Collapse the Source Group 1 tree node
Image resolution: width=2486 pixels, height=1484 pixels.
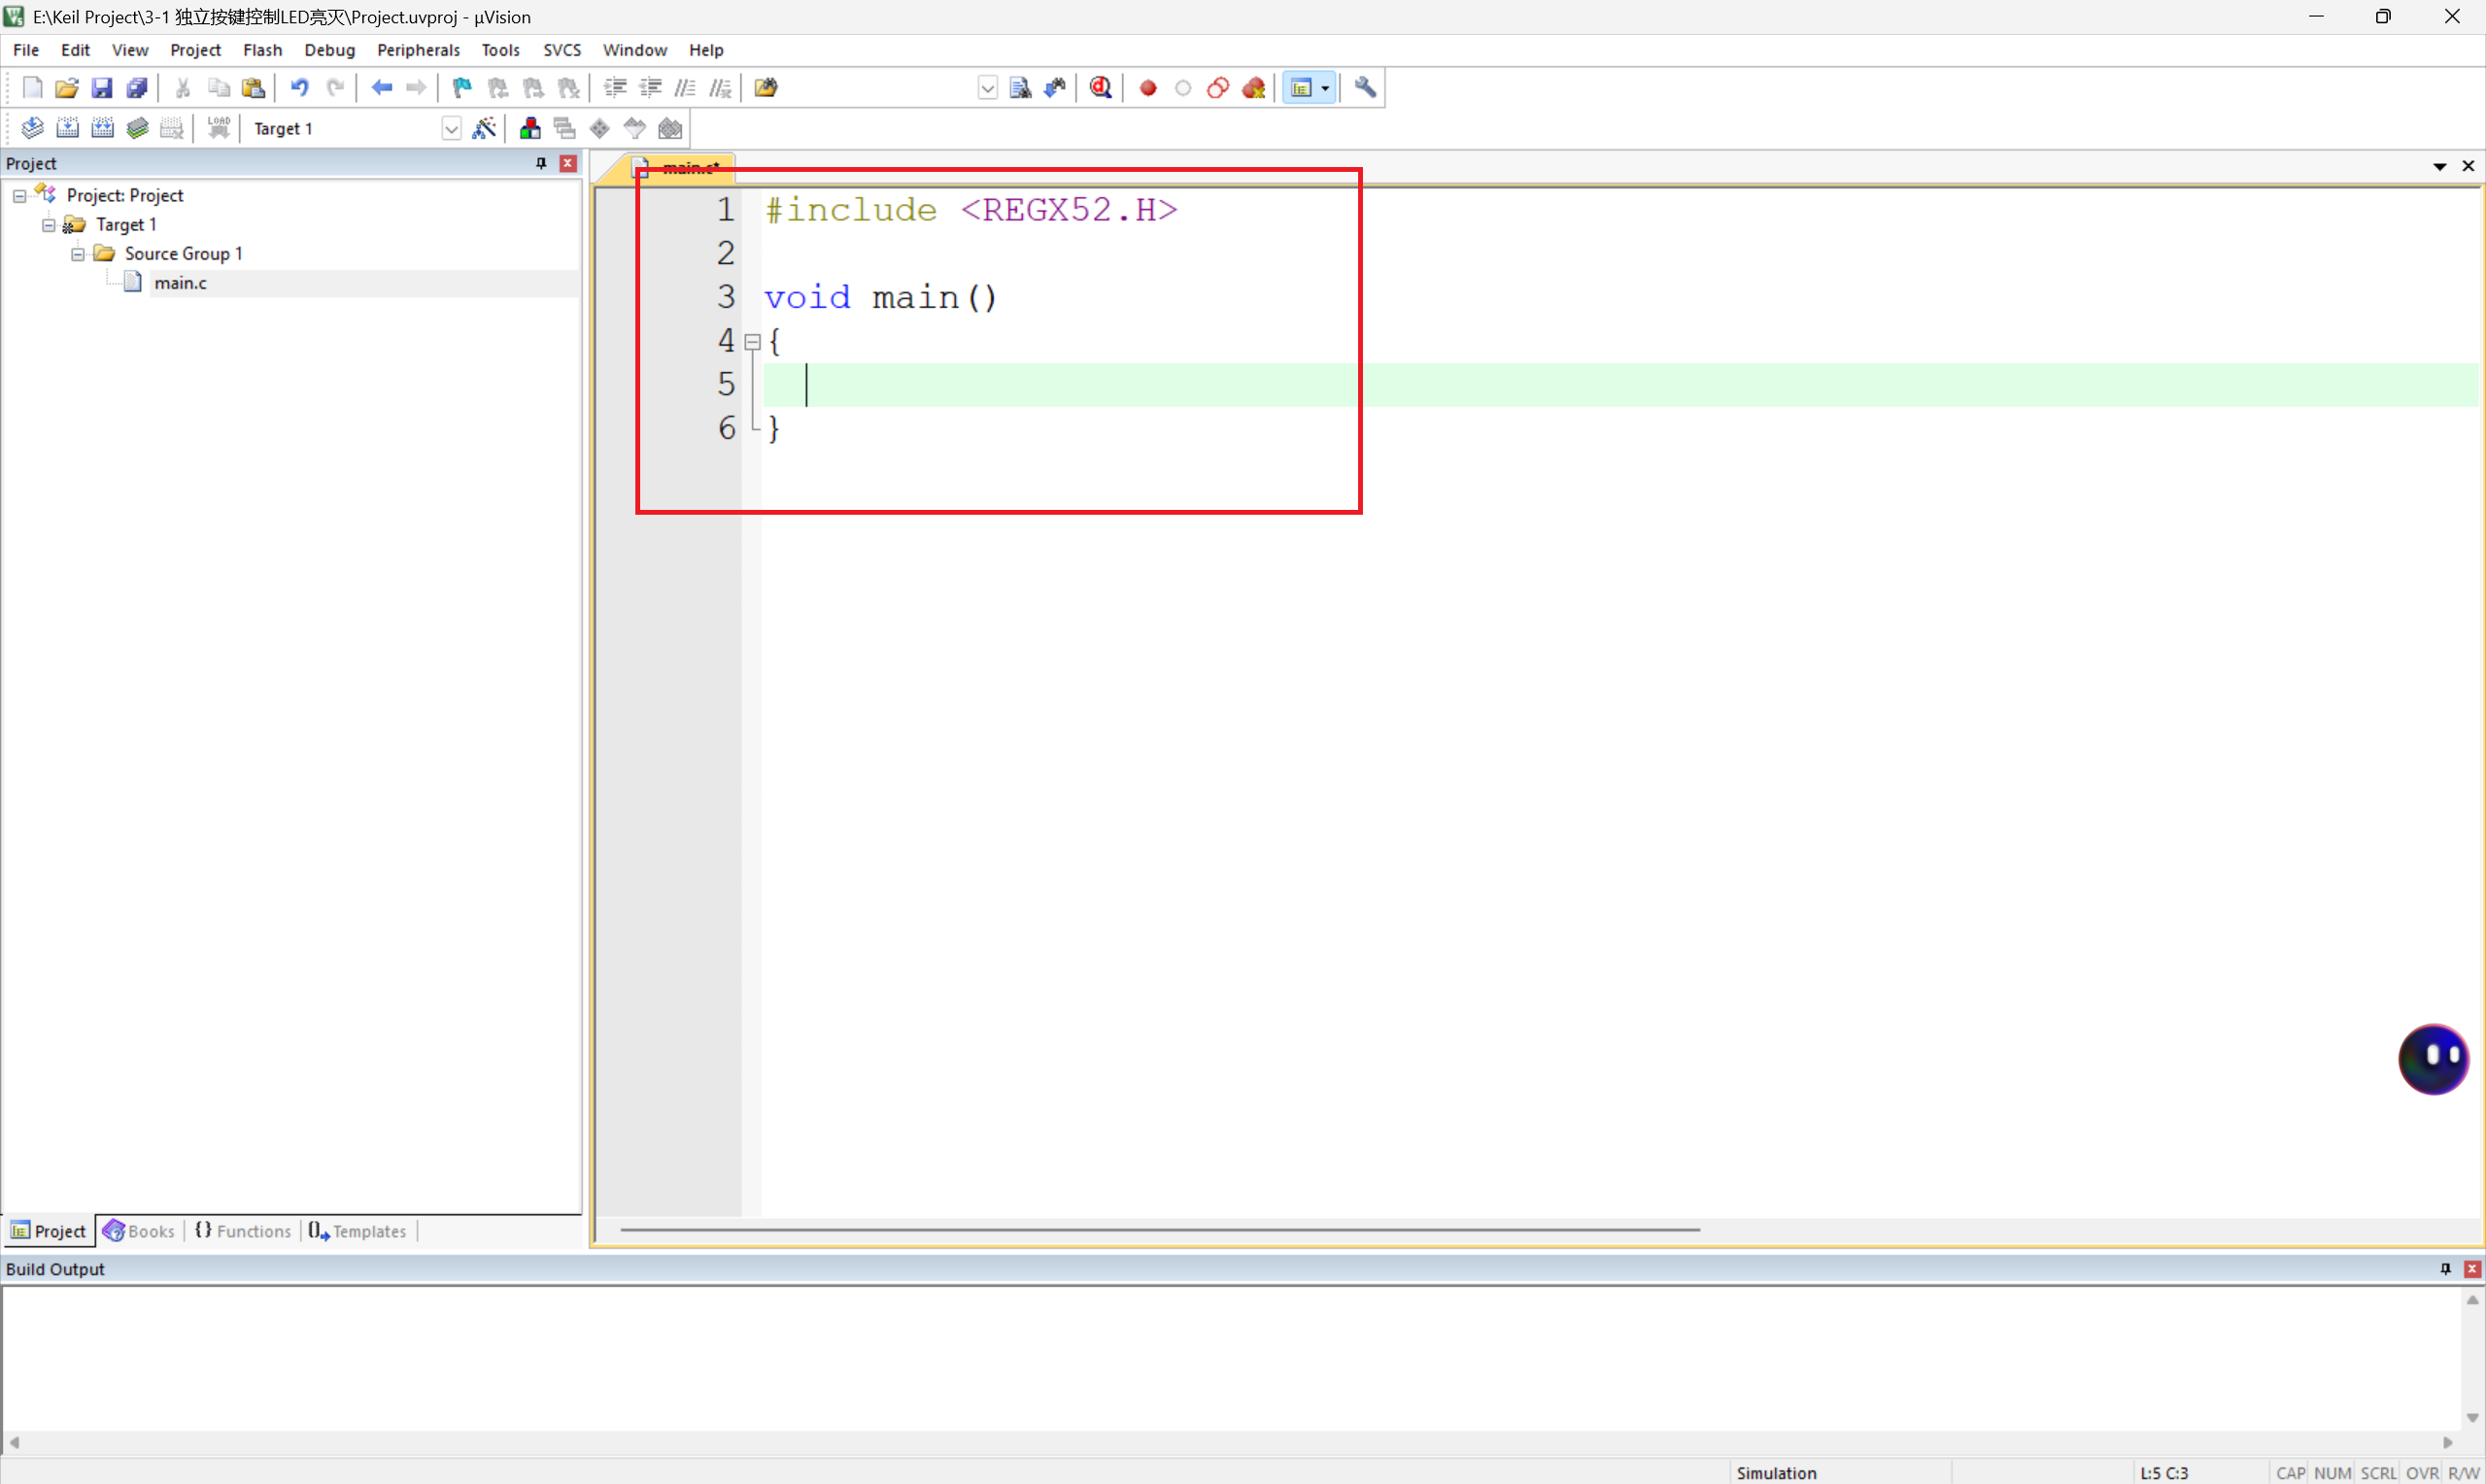pyautogui.click(x=78, y=254)
